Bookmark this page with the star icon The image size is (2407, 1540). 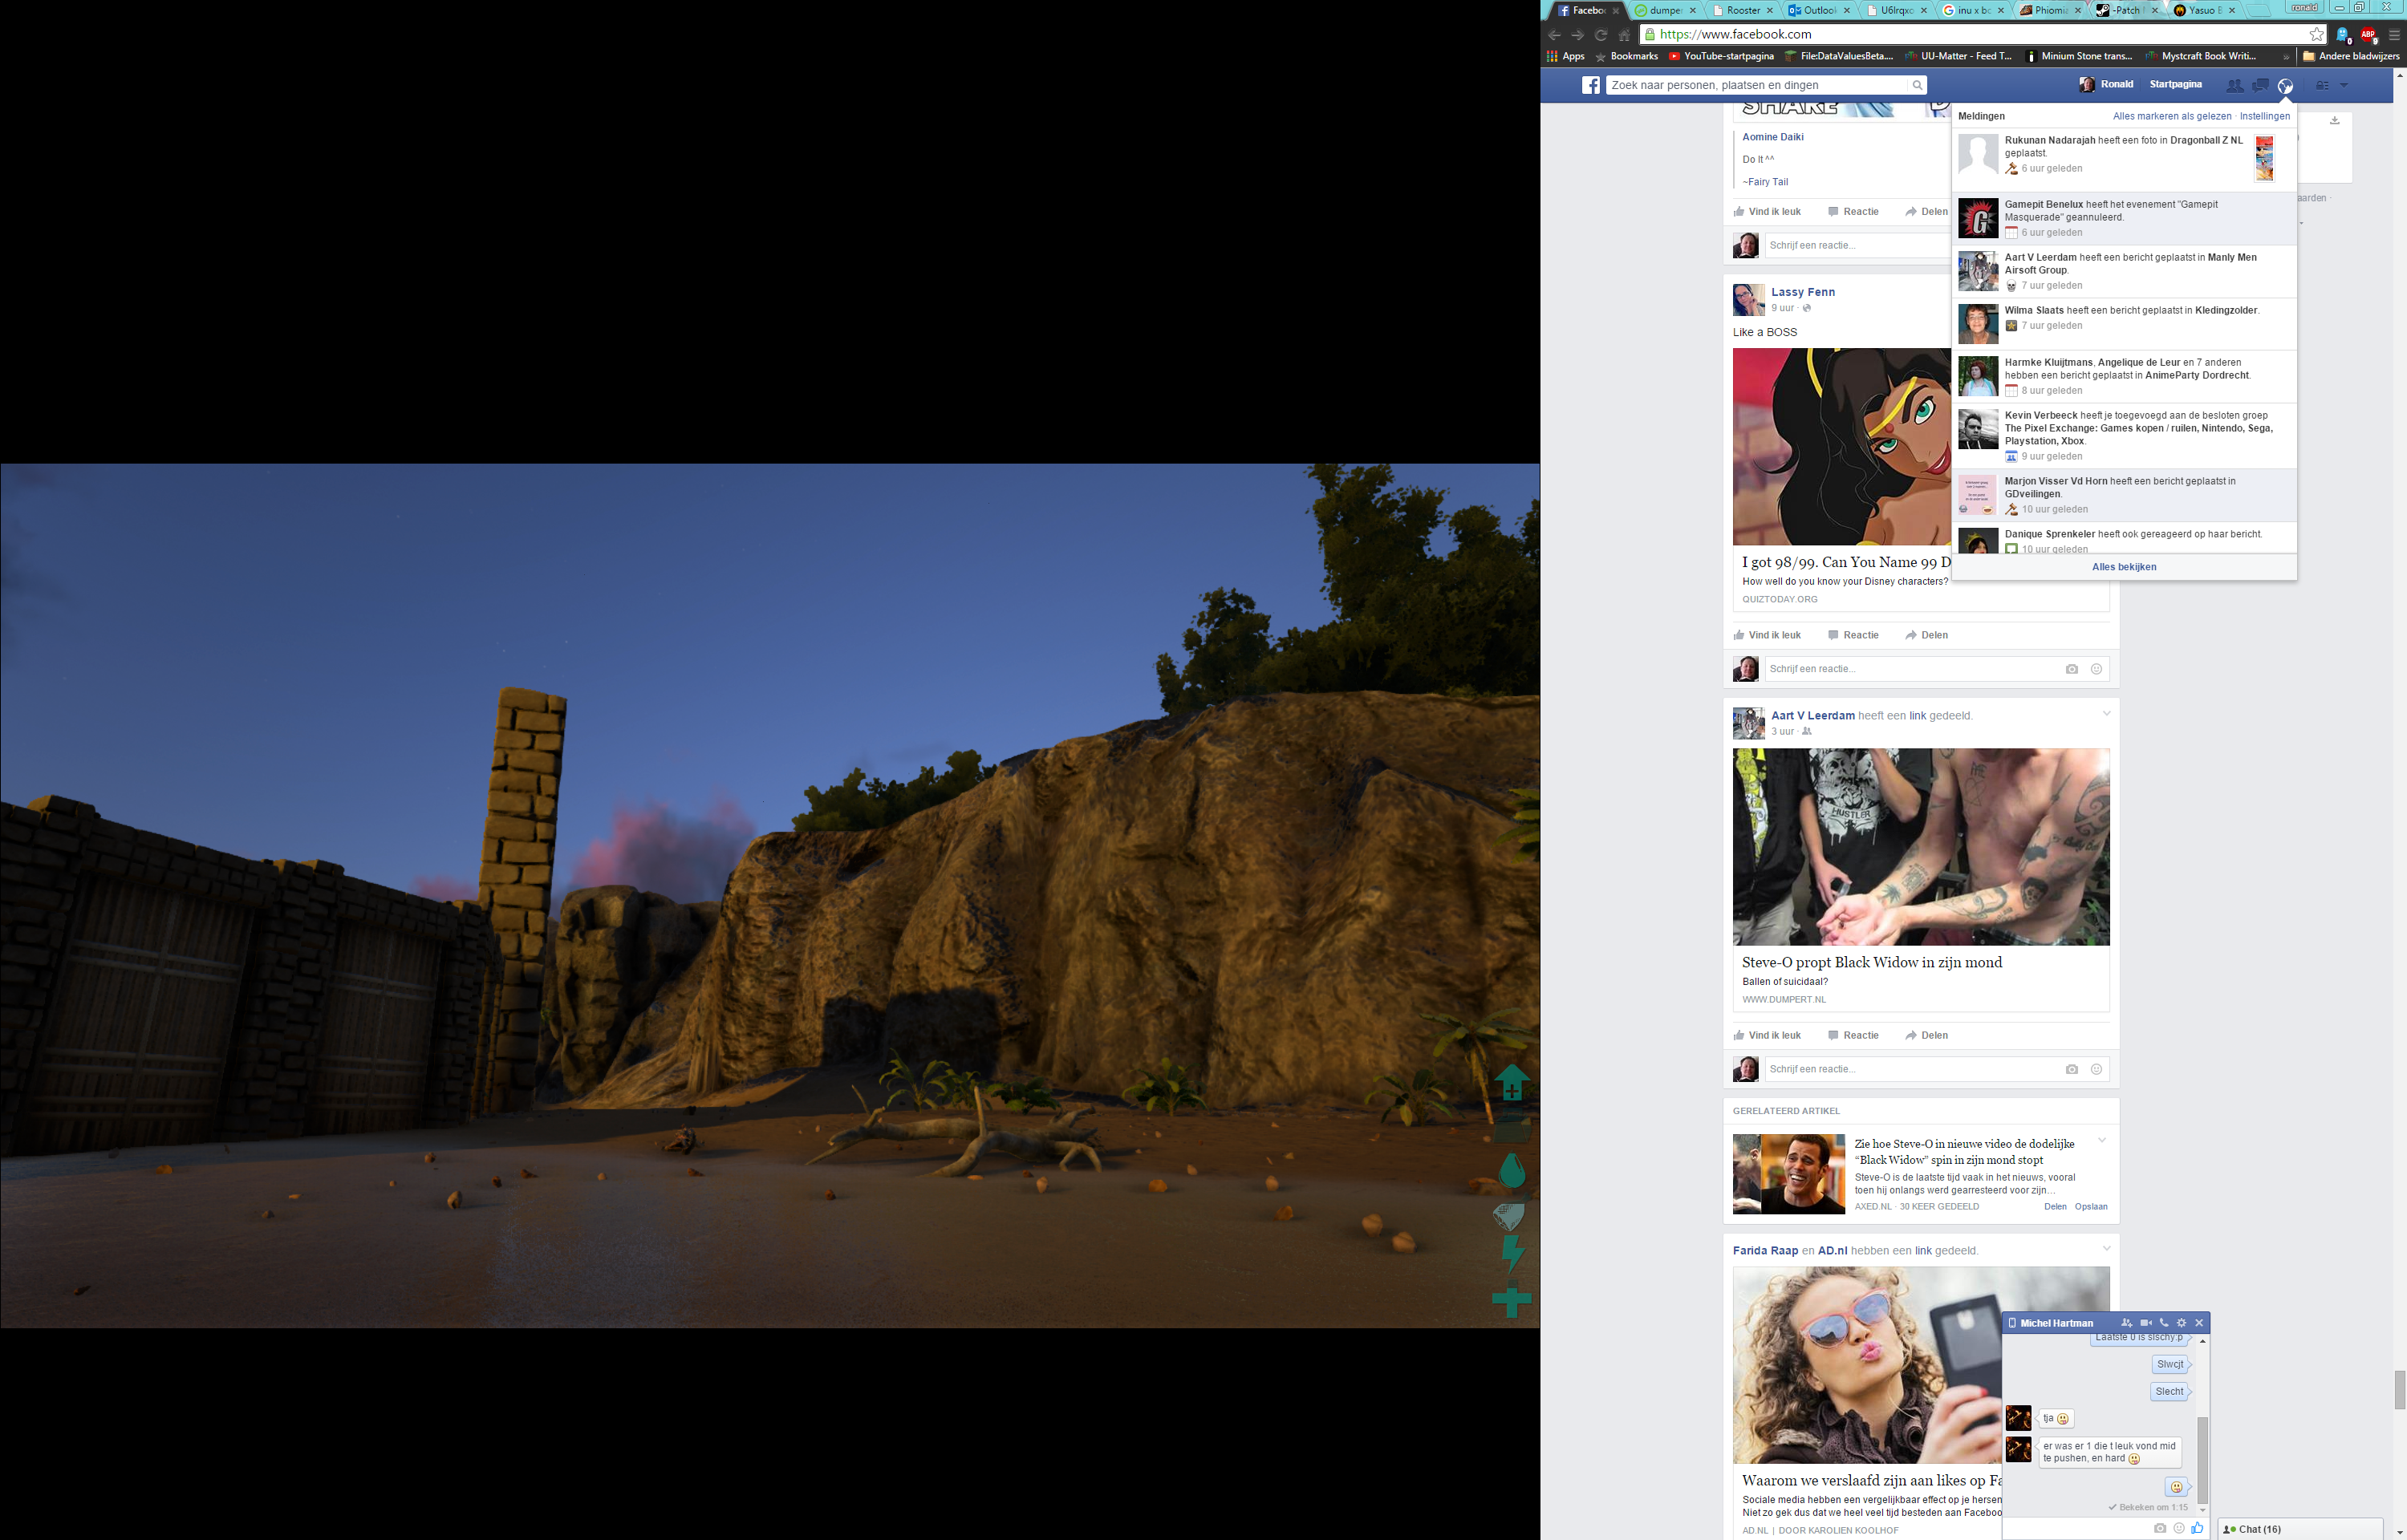click(x=2317, y=34)
